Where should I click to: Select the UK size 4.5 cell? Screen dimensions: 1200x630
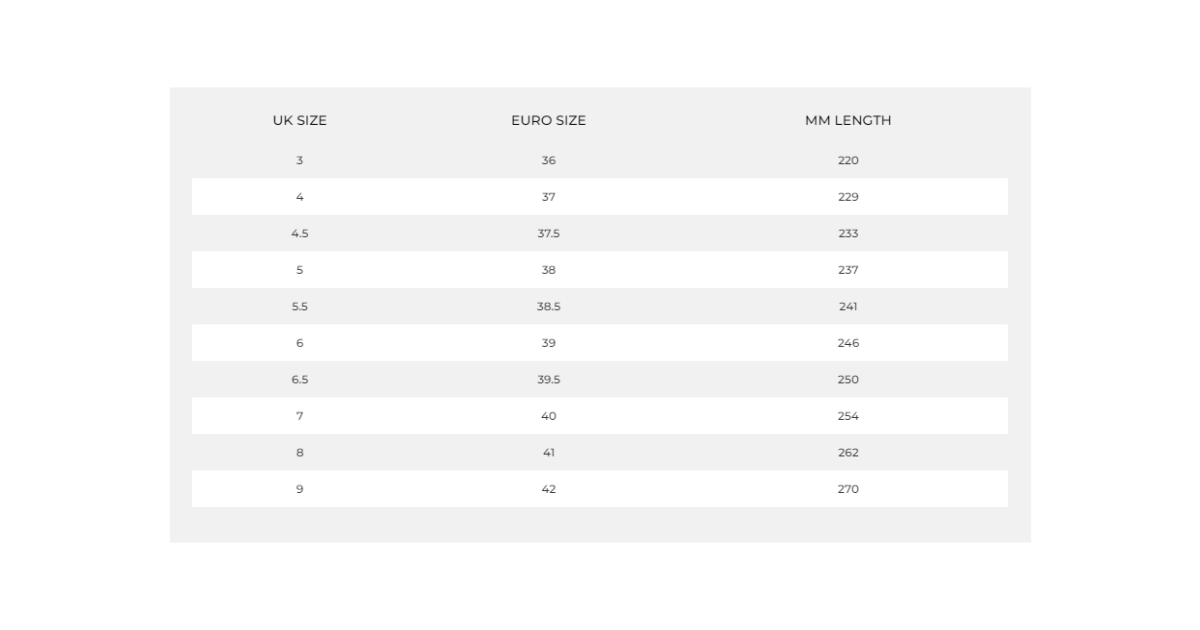pos(299,233)
